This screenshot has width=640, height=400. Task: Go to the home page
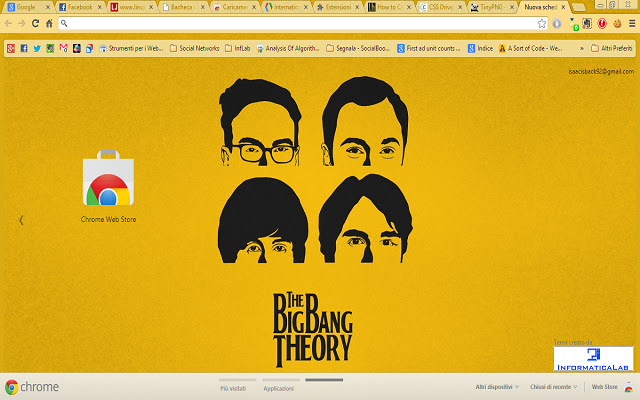coord(49,23)
